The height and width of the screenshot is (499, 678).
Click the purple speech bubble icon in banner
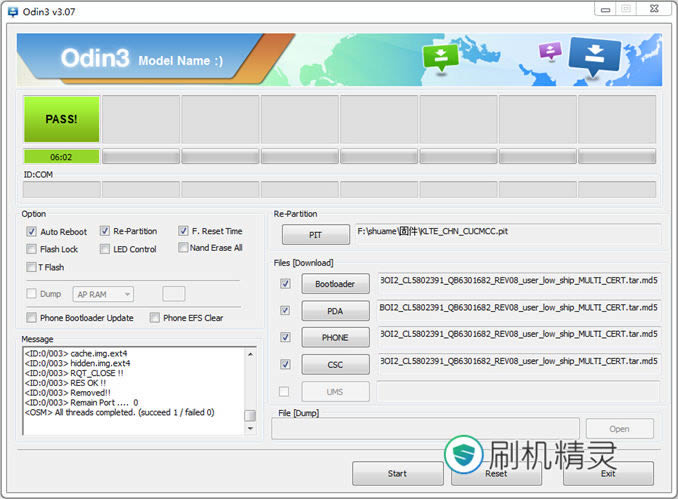point(549,51)
